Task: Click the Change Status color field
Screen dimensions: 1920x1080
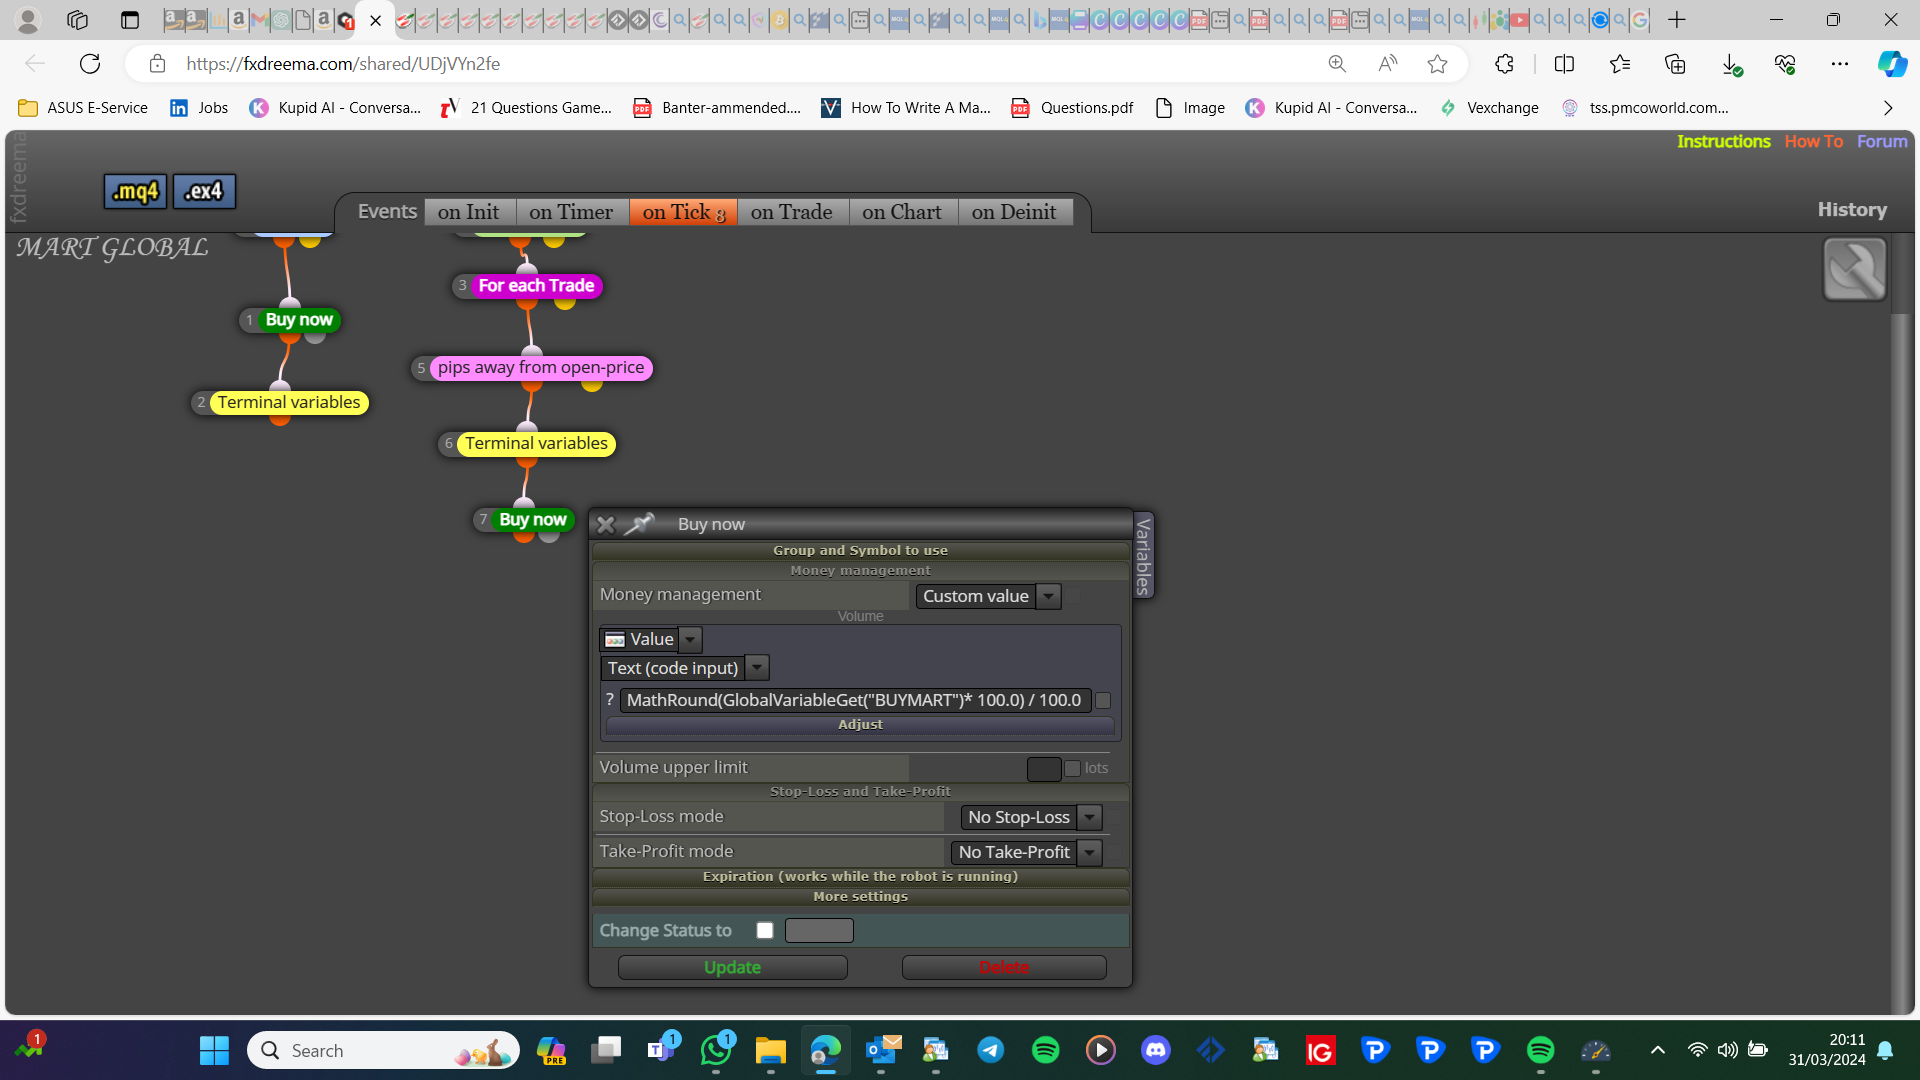Action: [819, 930]
